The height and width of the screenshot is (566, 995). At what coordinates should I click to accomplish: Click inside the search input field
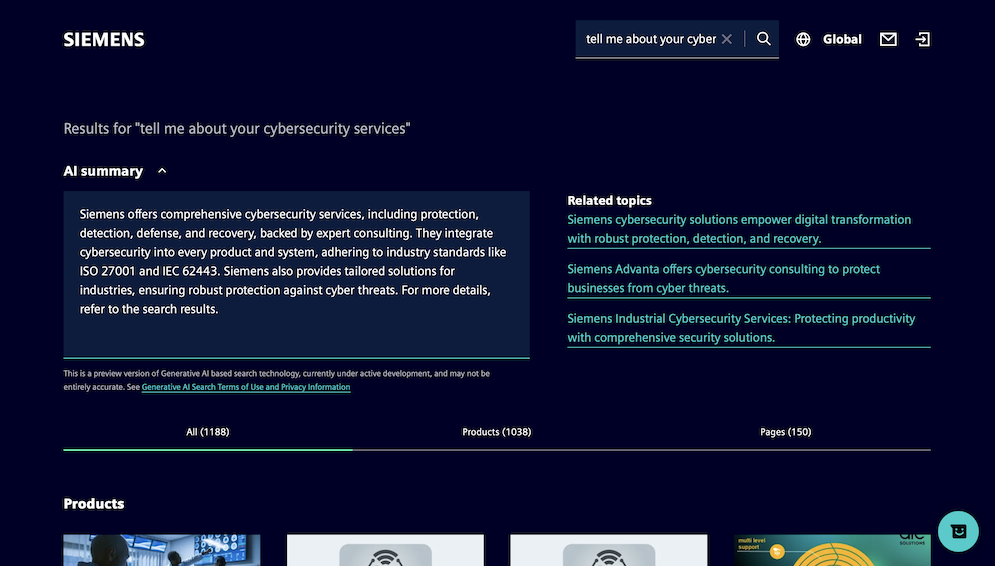click(x=650, y=40)
